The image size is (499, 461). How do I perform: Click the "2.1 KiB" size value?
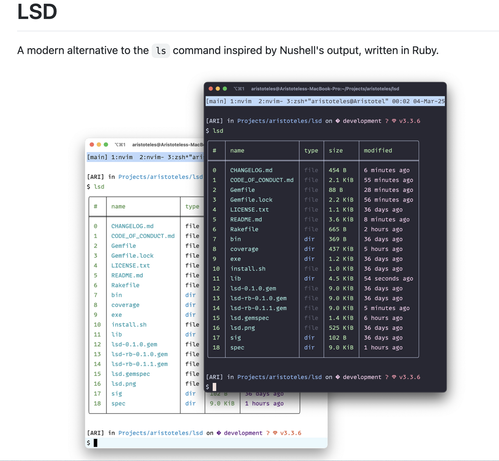[x=341, y=180]
